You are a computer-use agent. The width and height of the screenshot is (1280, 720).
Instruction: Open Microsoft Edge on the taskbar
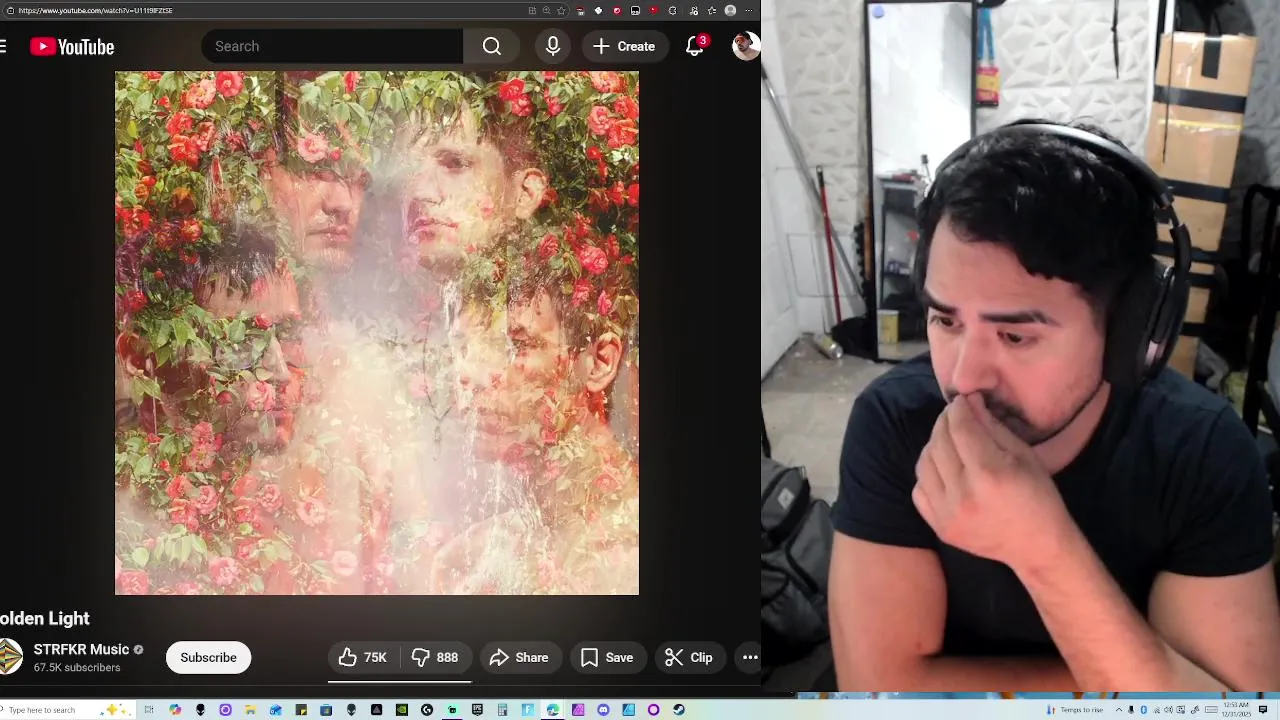point(552,710)
